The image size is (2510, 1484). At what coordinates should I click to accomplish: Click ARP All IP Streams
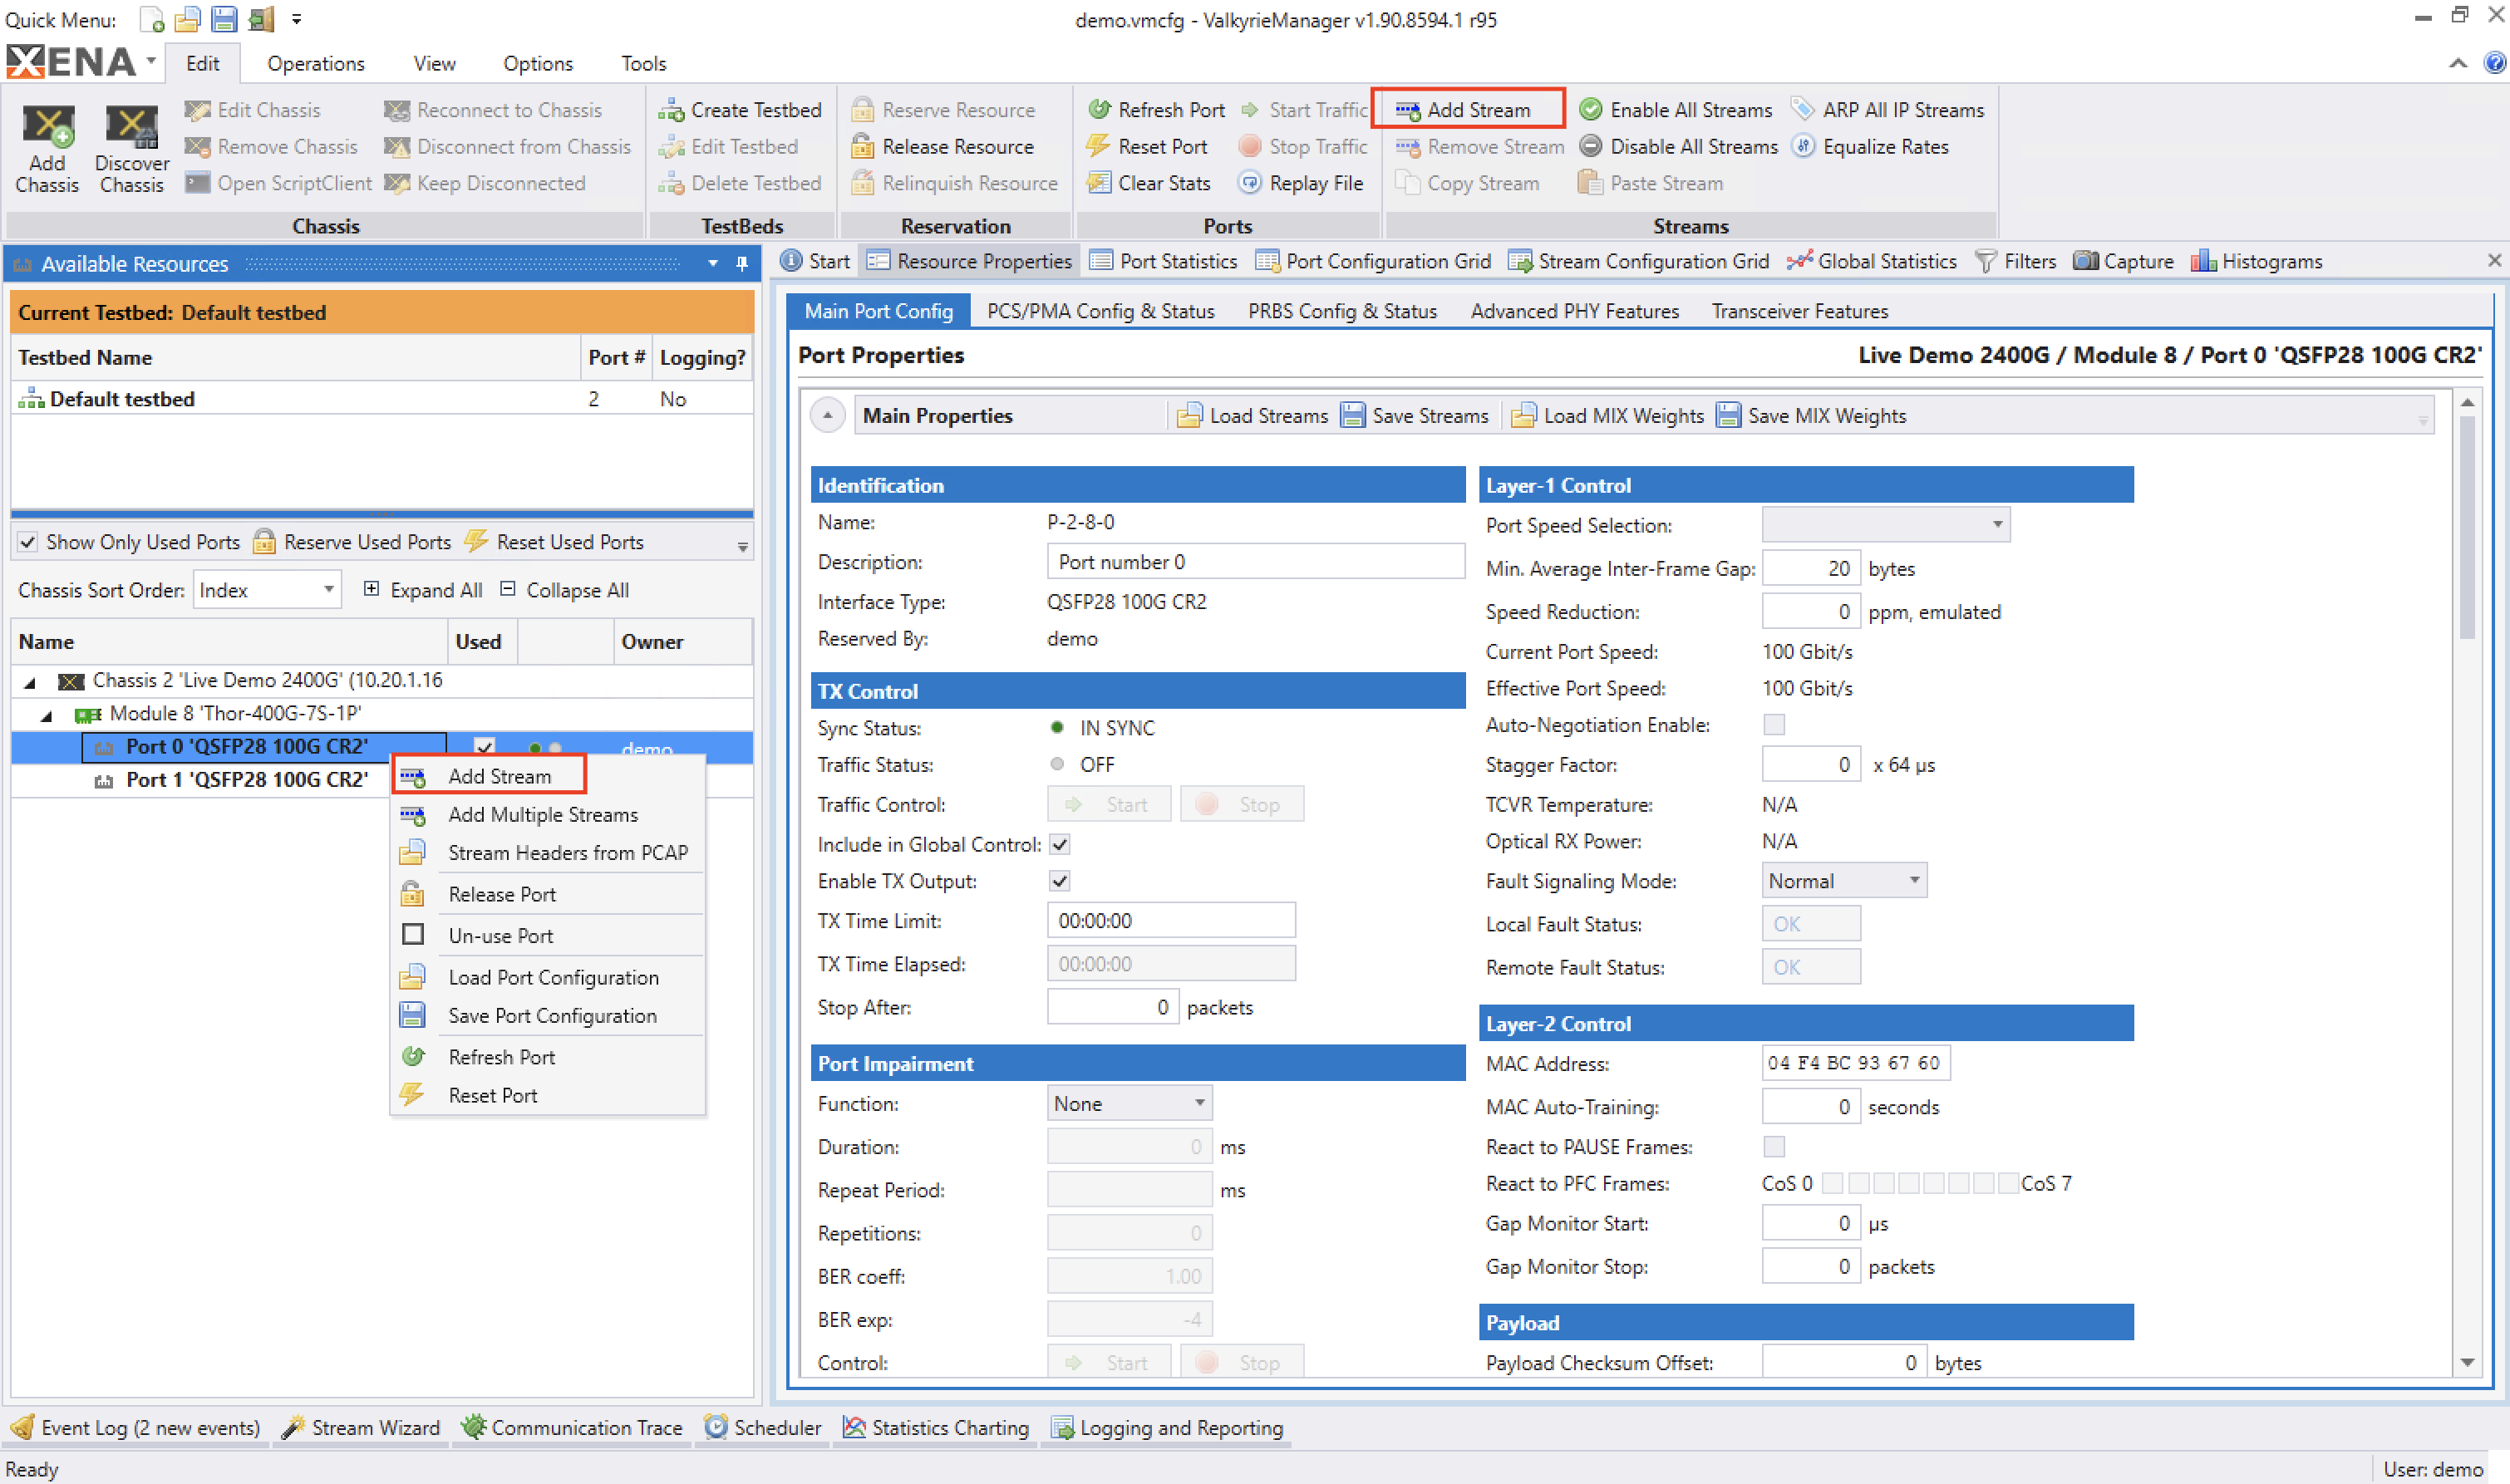point(1888,110)
